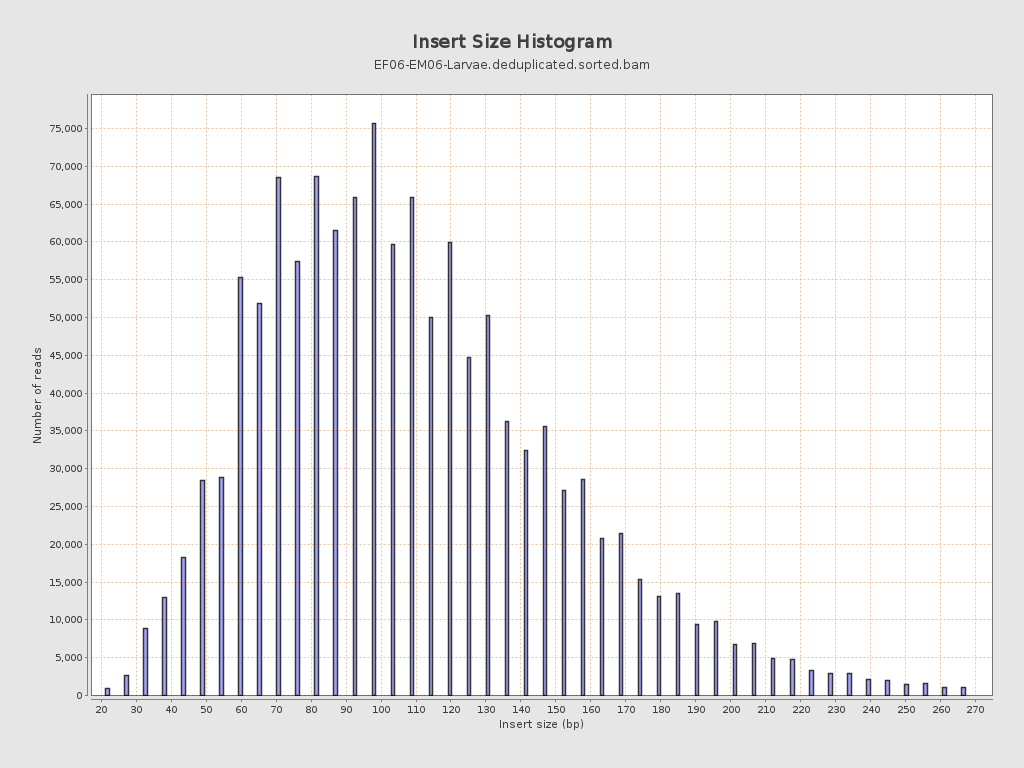Click the 220 tick on the x-axis
This screenshot has width=1024, height=768.
click(x=801, y=710)
